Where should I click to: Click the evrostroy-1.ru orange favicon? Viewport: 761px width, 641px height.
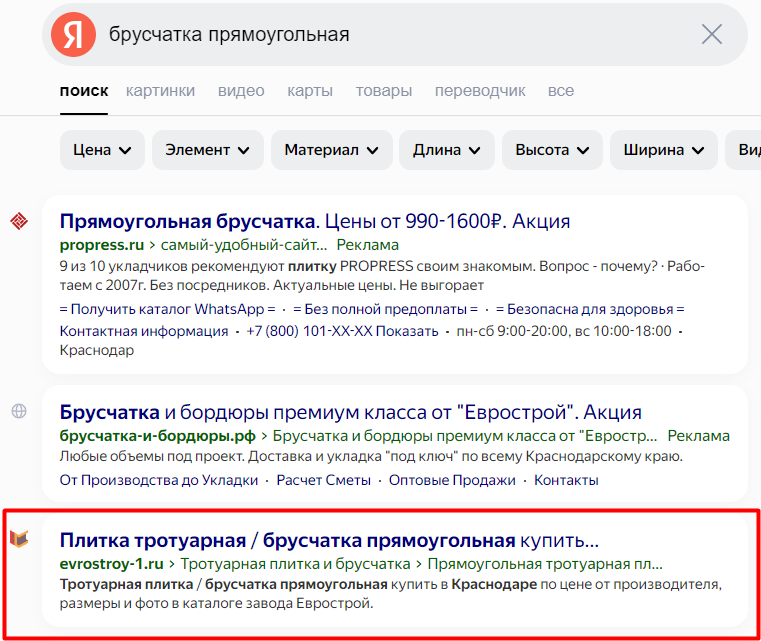(19, 540)
